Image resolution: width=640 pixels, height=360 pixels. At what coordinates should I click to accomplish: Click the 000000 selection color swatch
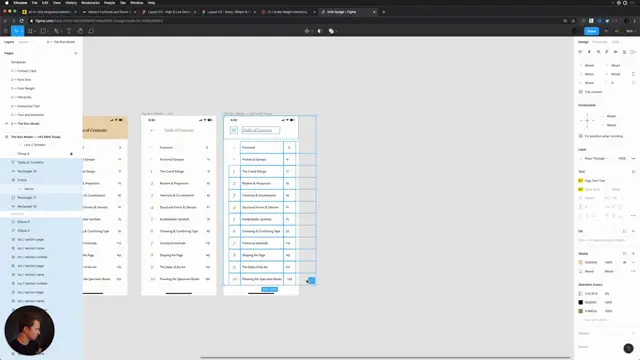(x=580, y=302)
